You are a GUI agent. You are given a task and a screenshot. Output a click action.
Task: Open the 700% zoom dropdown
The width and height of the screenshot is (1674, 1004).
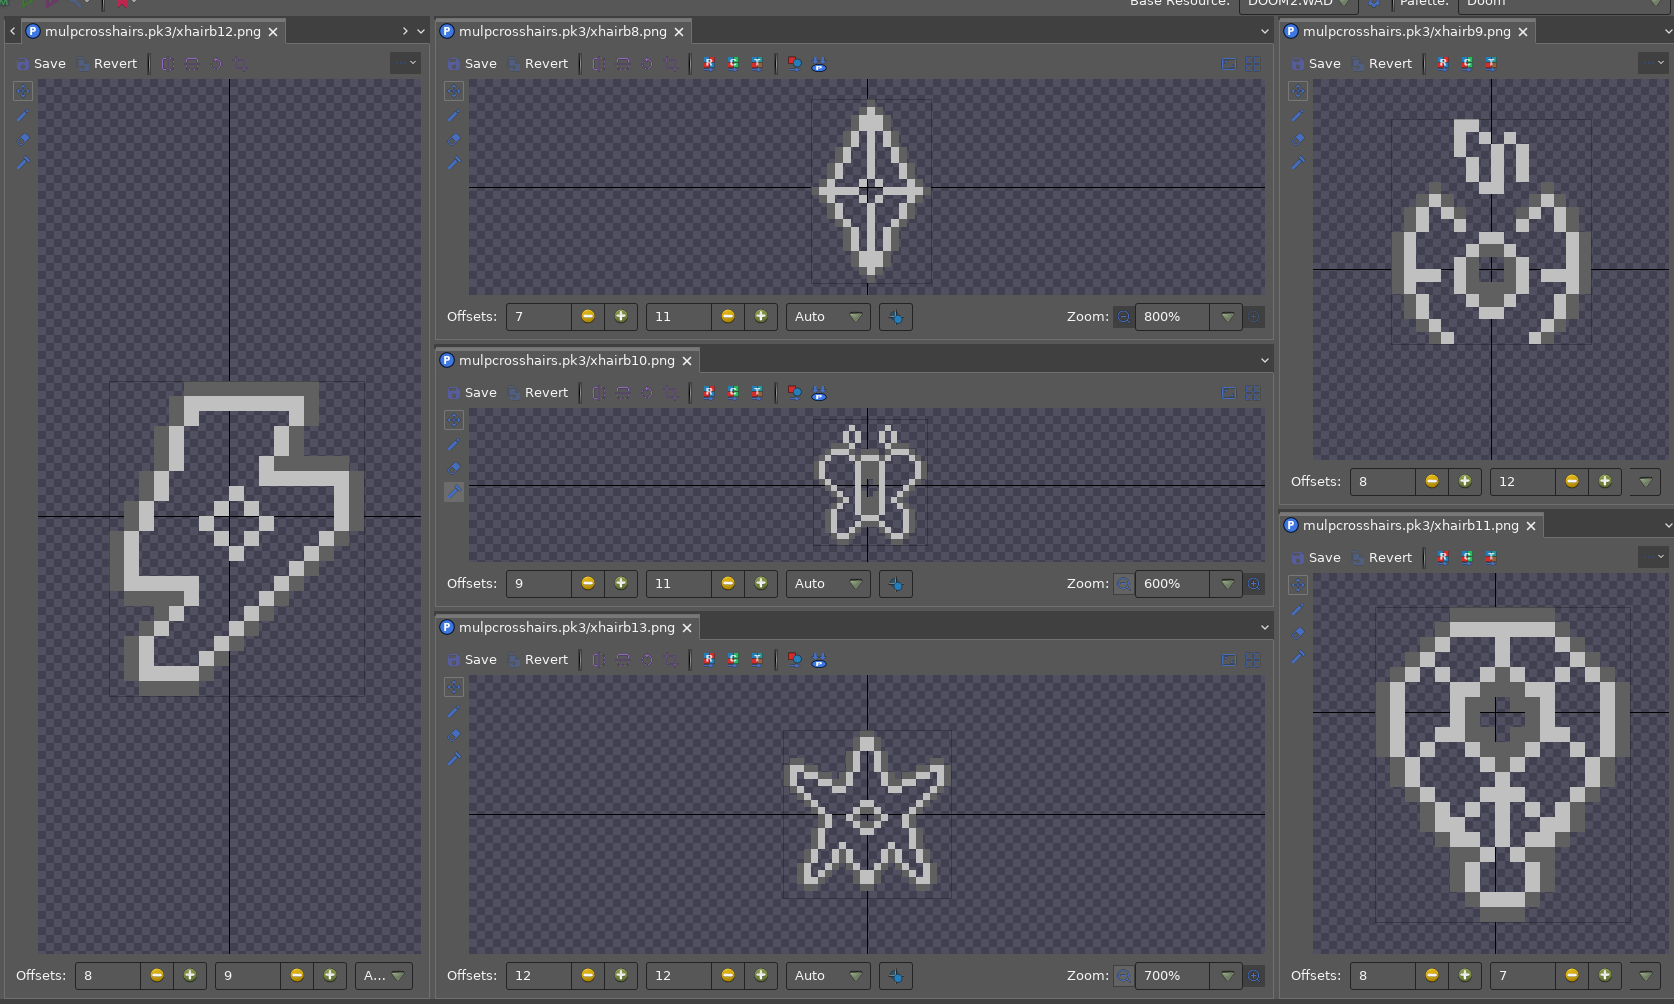coord(1227,976)
